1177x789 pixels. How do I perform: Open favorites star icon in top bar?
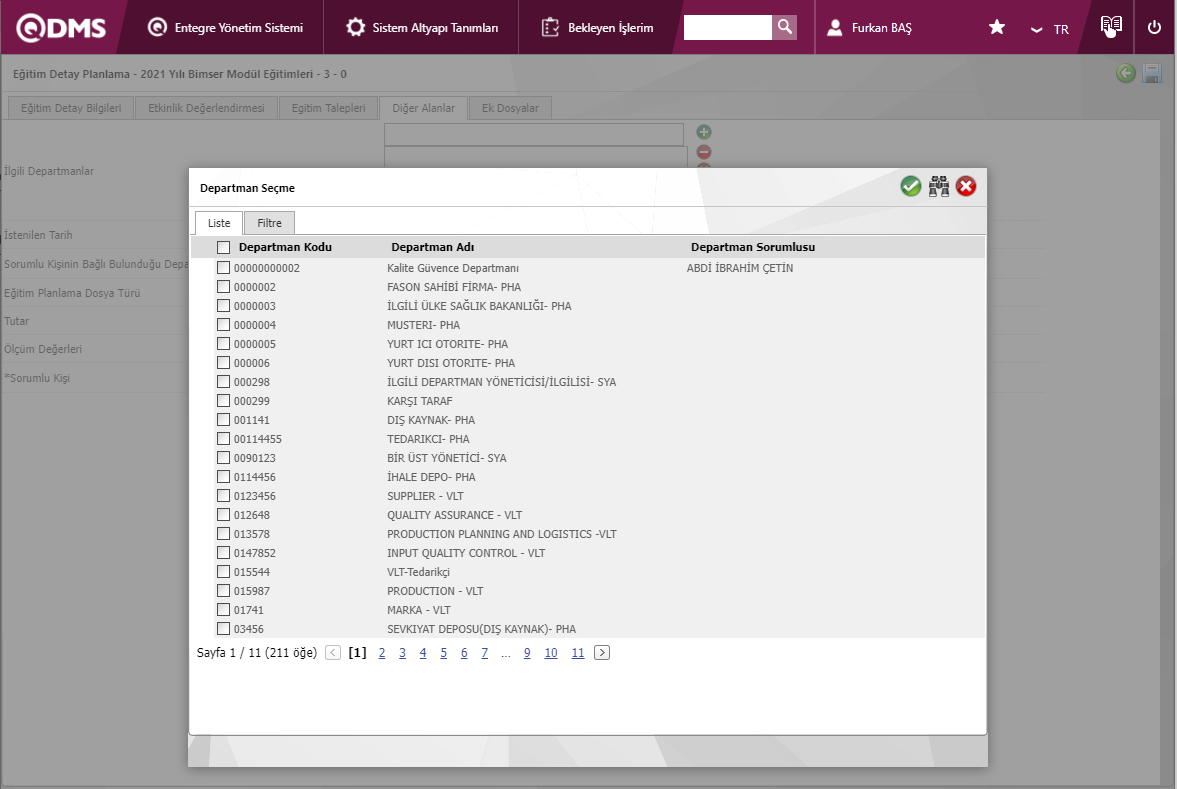point(996,28)
